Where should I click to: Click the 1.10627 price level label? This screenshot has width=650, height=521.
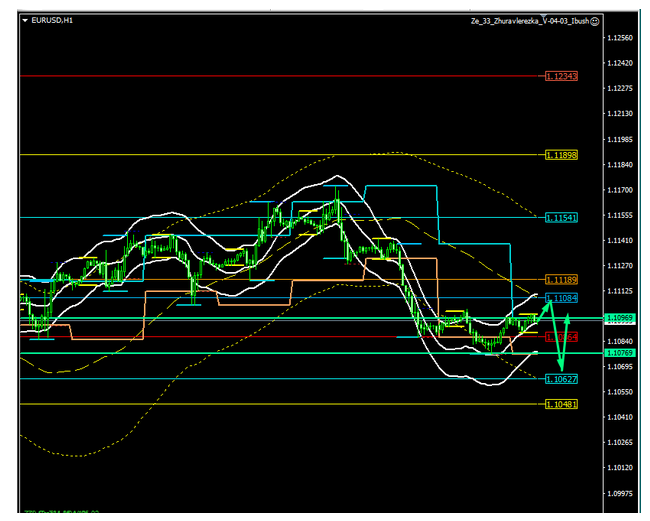coord(561,379)
